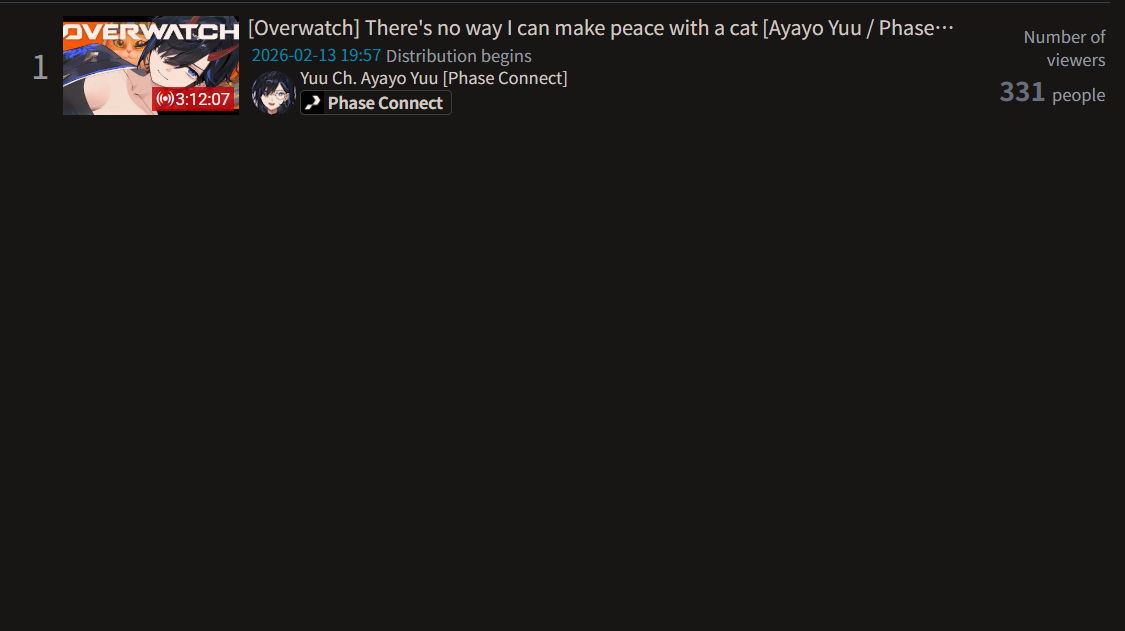Click the 2026-02-13 19:57 start date

pos(316,55)
